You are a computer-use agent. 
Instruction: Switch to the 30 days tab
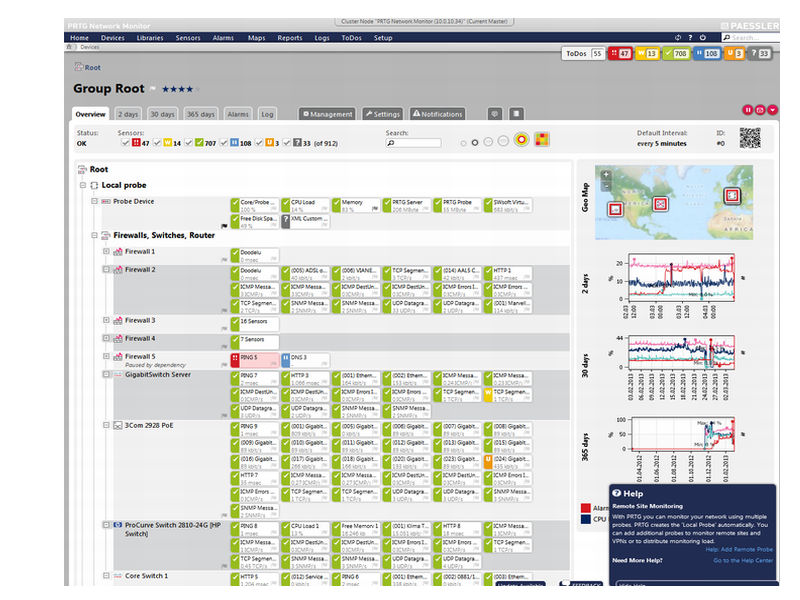click(x=162, y=114)
